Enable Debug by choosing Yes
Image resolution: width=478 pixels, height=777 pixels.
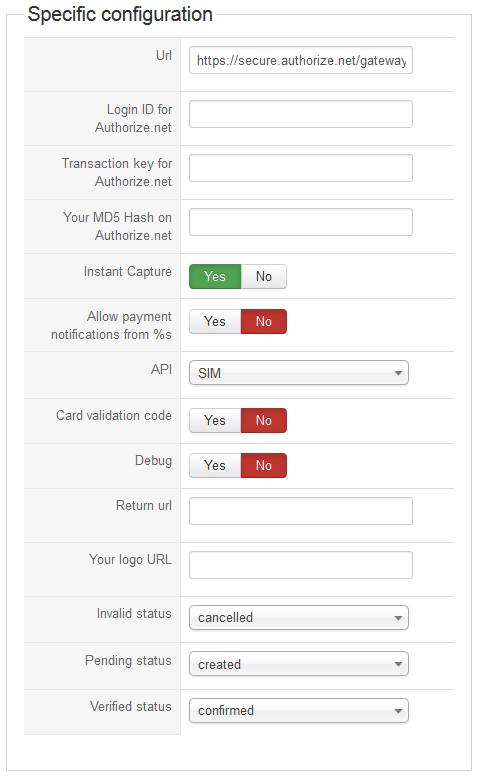coord(215,466)
